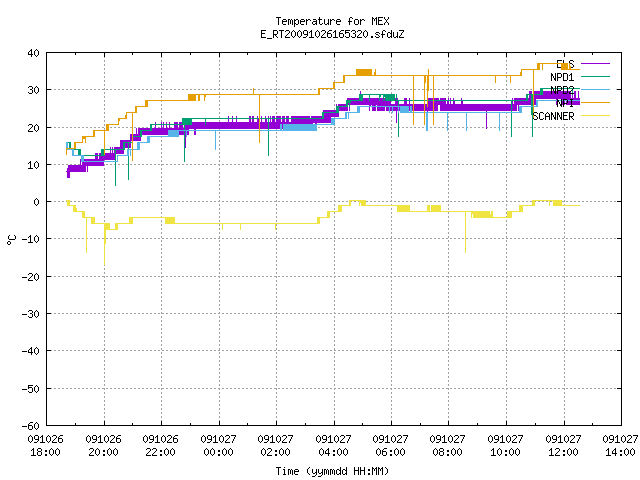Image resolution: width=640 pixels, height=480 pixels.
Task: Click the x-axis tick '091027 04:00'
Action: click(334, 446)
